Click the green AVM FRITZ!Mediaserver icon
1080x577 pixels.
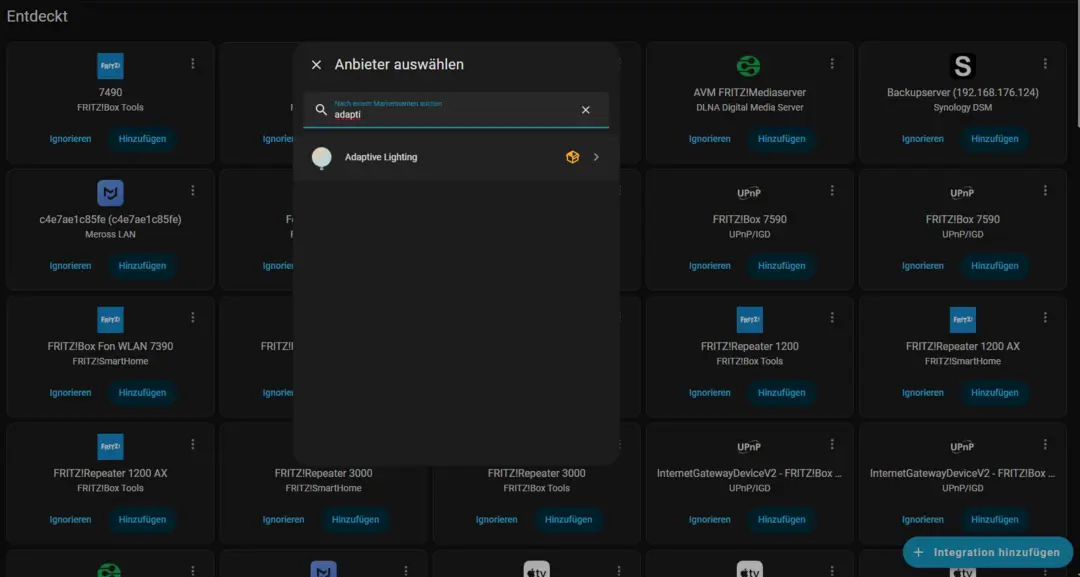(749, 63)
